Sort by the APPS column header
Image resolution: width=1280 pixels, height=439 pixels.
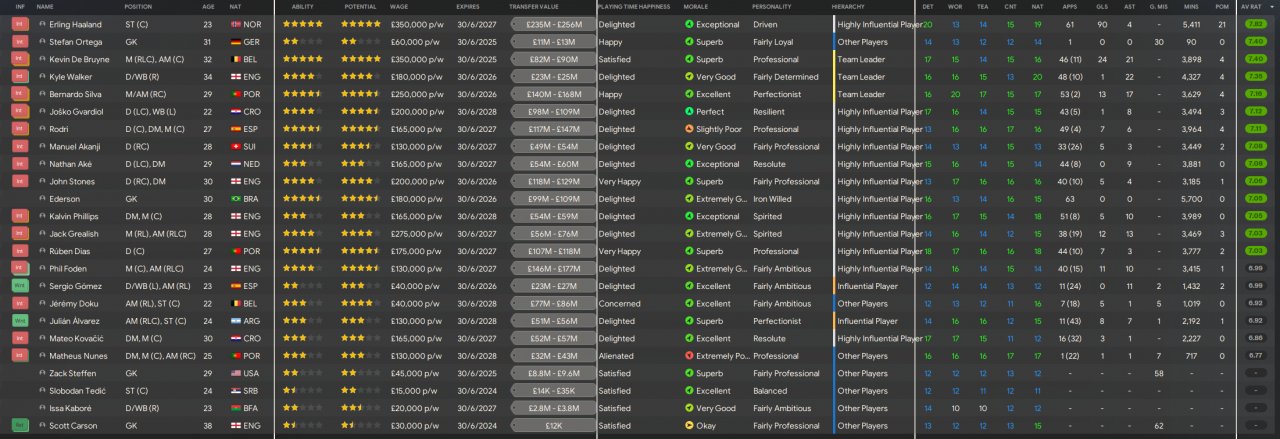click(x=1069, y=7)
